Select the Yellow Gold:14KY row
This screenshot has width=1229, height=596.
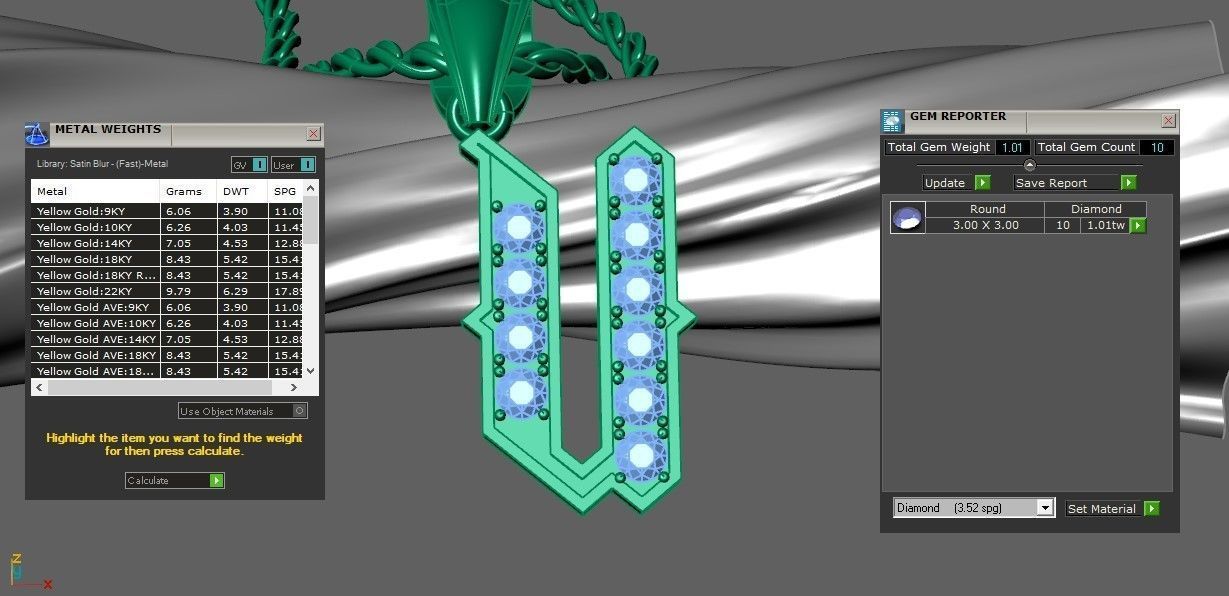point(167,243)
